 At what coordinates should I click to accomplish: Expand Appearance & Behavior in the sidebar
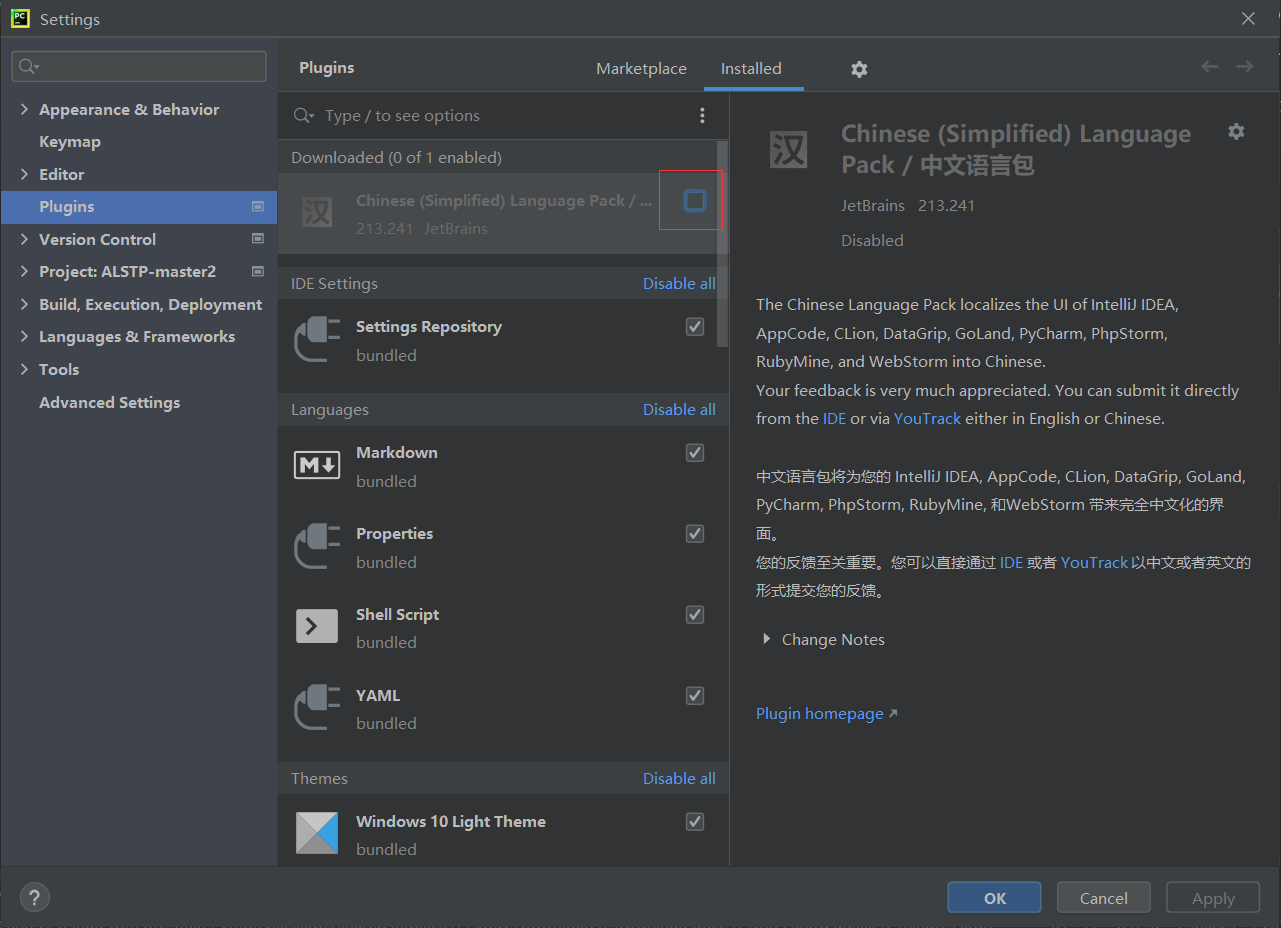[x=24, y=109]
